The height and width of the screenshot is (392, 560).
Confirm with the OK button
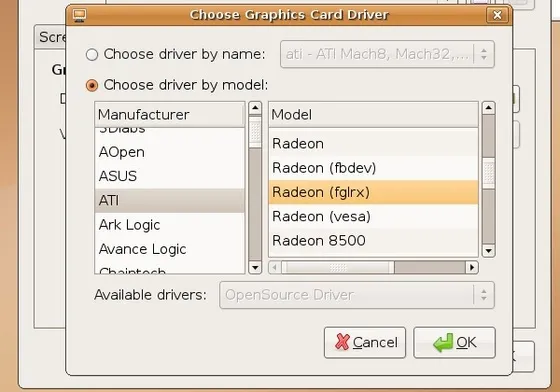coord(454,342)
